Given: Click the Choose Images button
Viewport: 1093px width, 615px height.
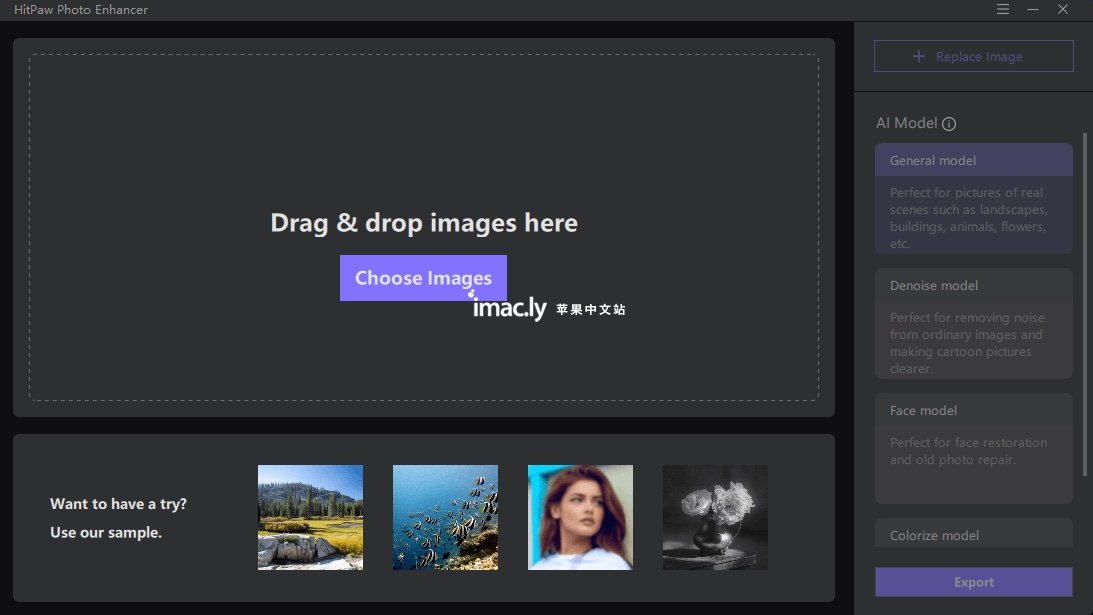Looking at the screenshot, I should coord(423,278).
